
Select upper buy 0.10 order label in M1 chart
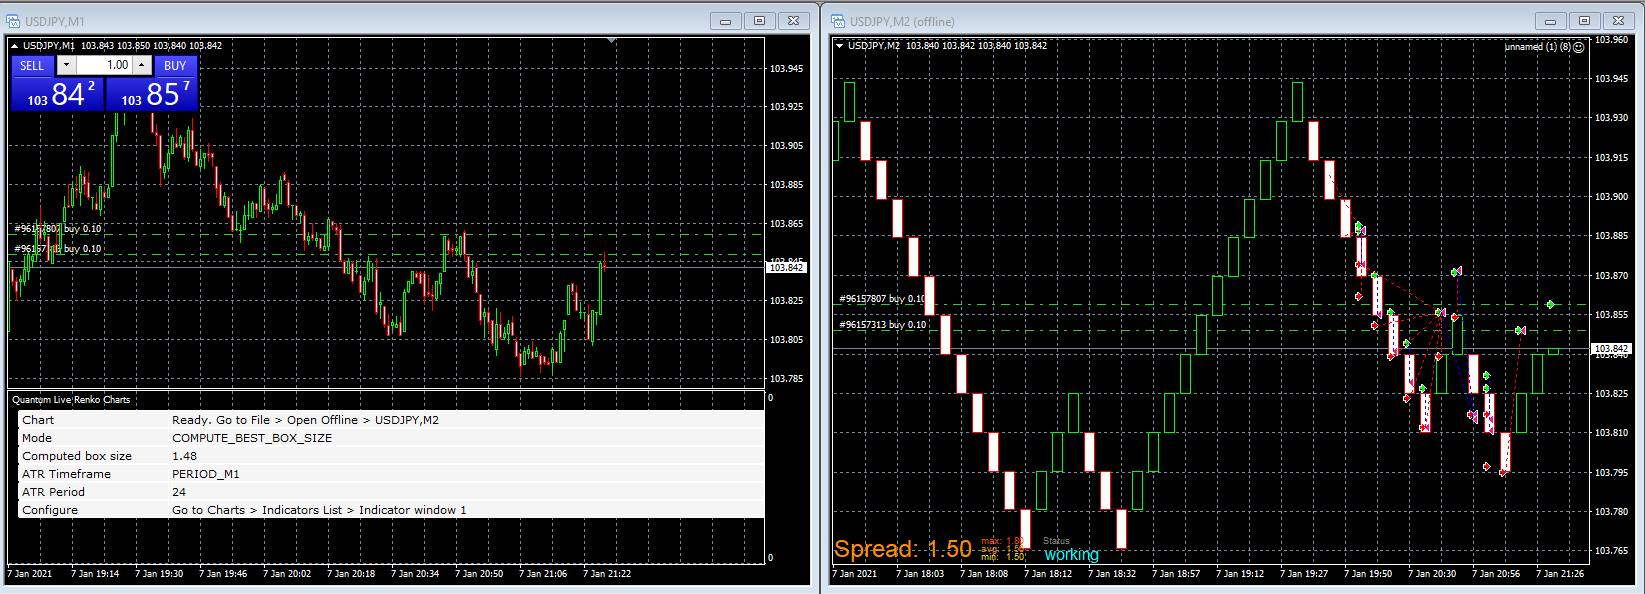(x=57, y=229)
